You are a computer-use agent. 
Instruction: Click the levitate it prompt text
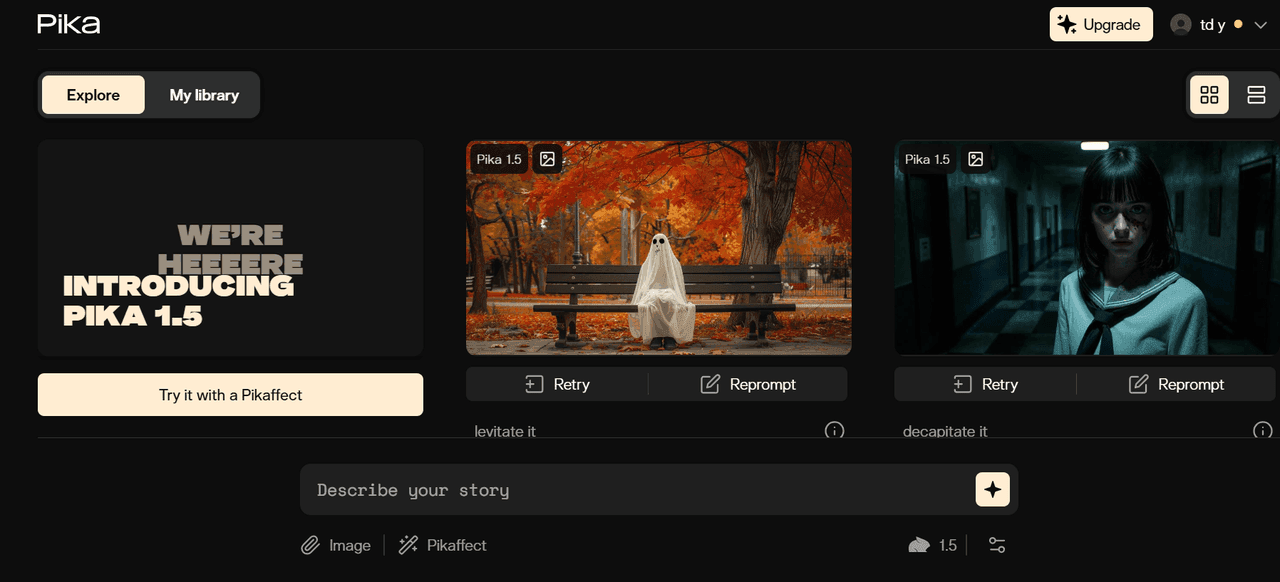click(505, 431)
